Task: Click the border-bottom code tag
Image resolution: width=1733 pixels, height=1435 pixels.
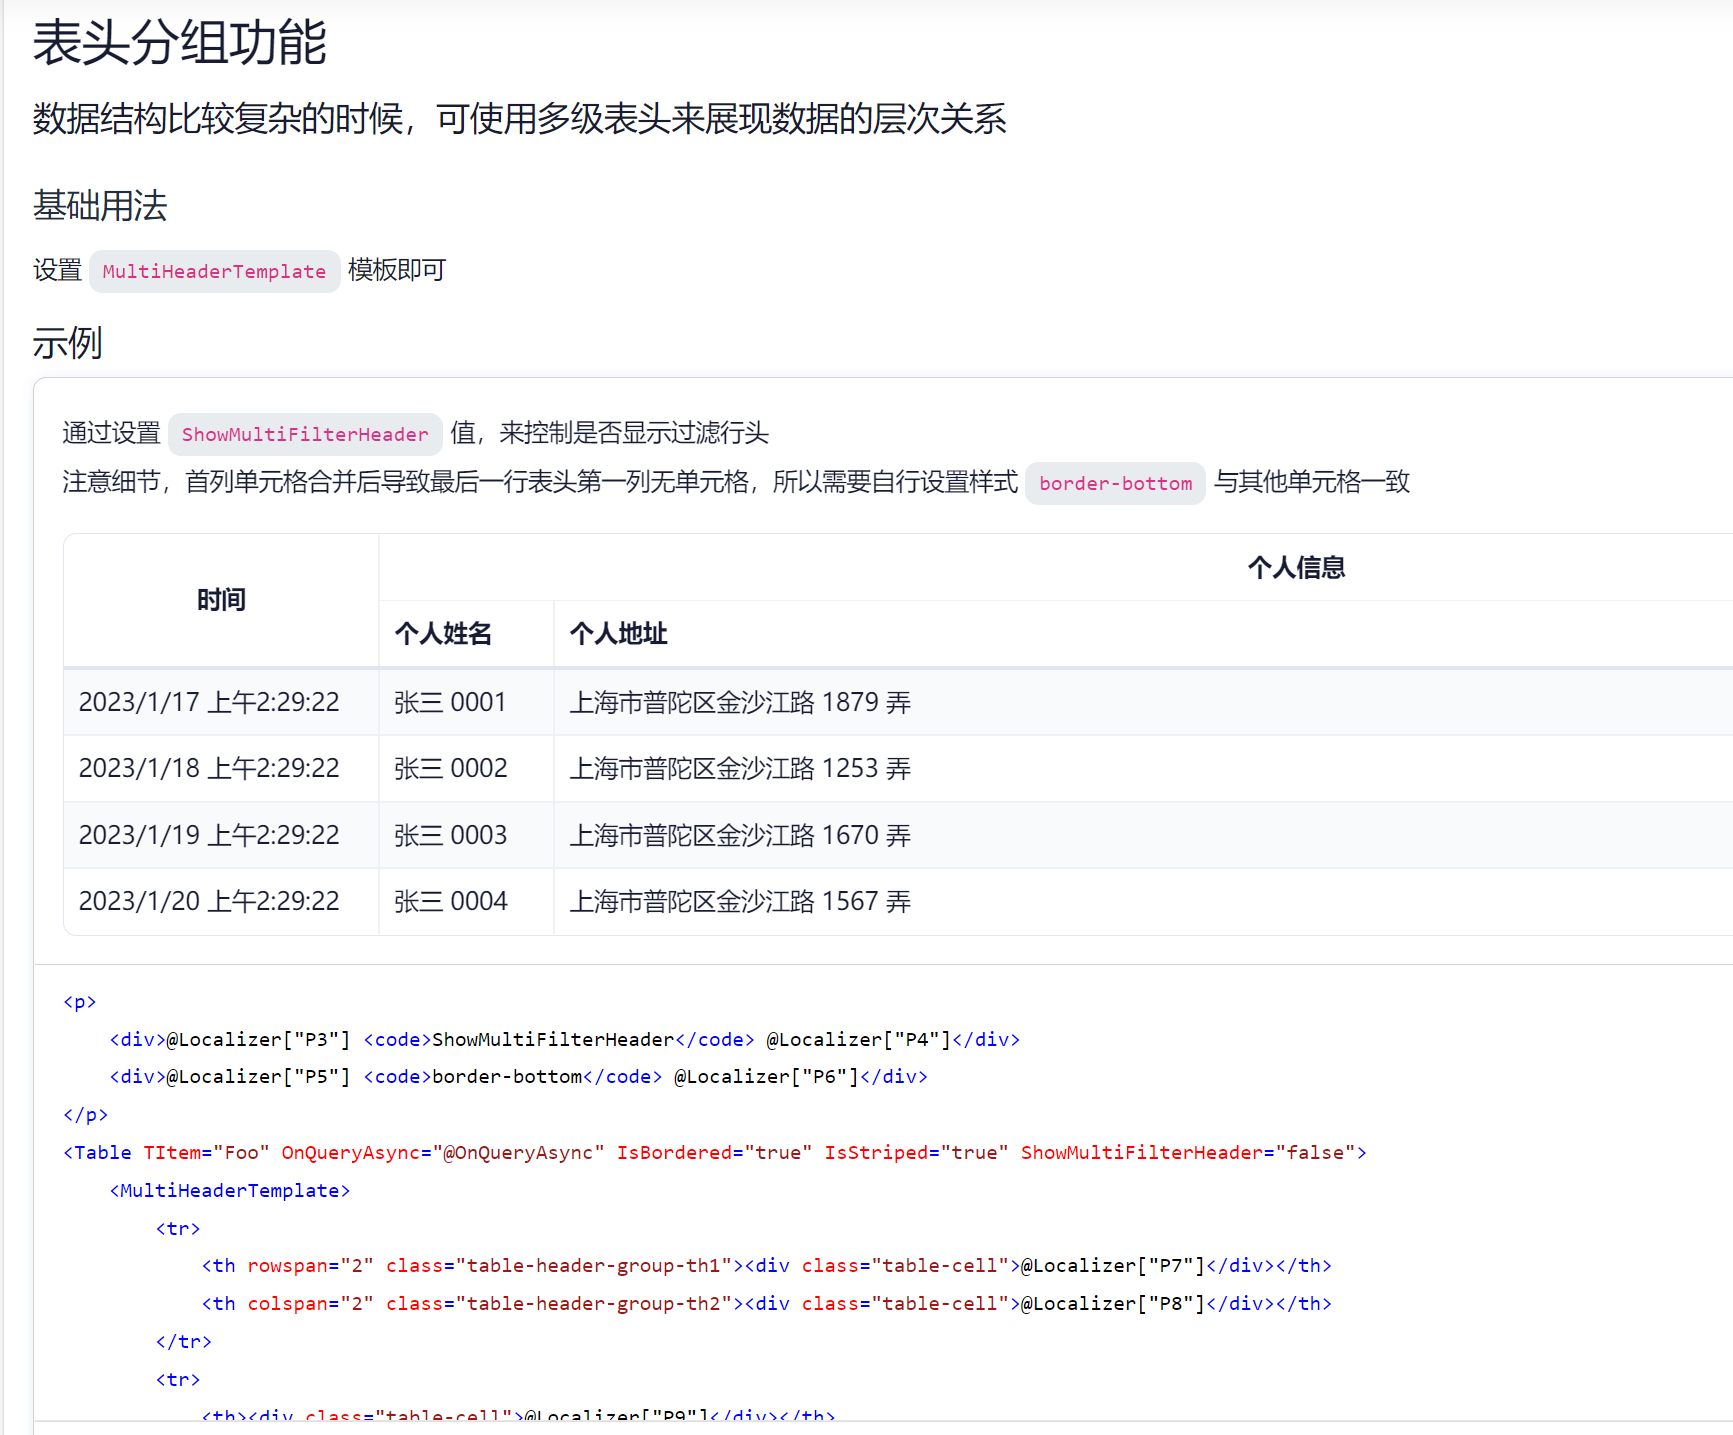Action: (1115, 483)
